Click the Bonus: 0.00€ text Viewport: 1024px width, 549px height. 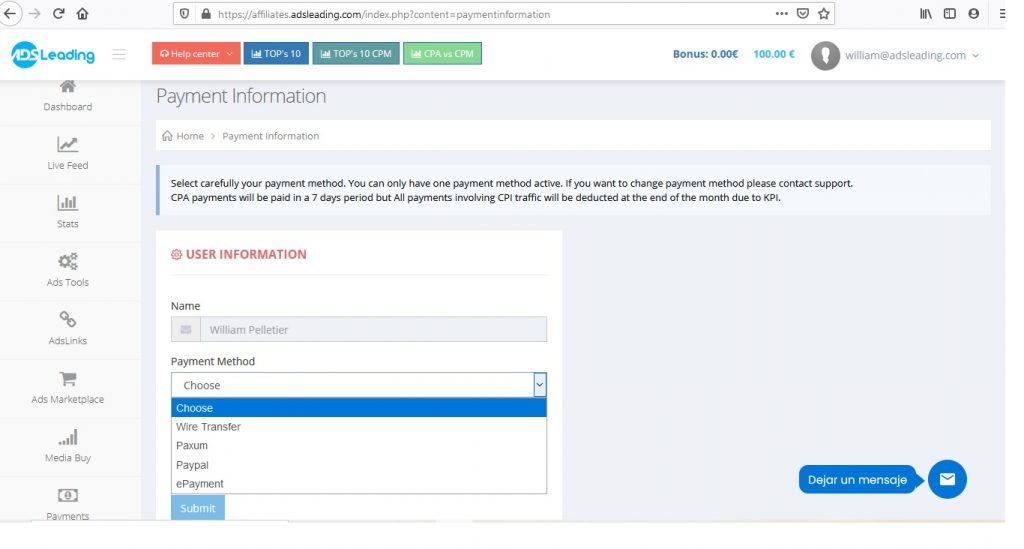point(705,54)
